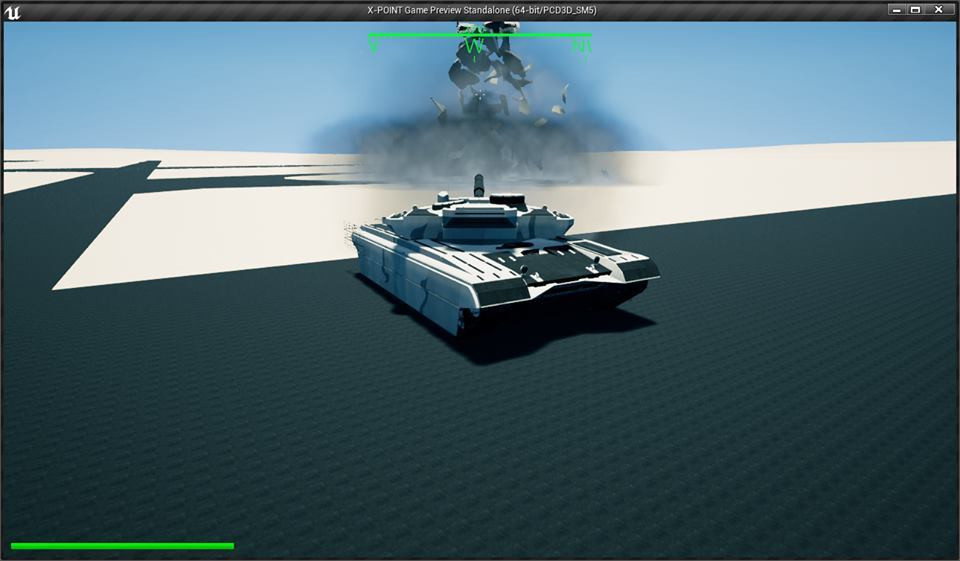This screenshot has width=960, height=561.
Task: Minimize the X-POINT Game Preview window
Action: click(x=897, y=10)
